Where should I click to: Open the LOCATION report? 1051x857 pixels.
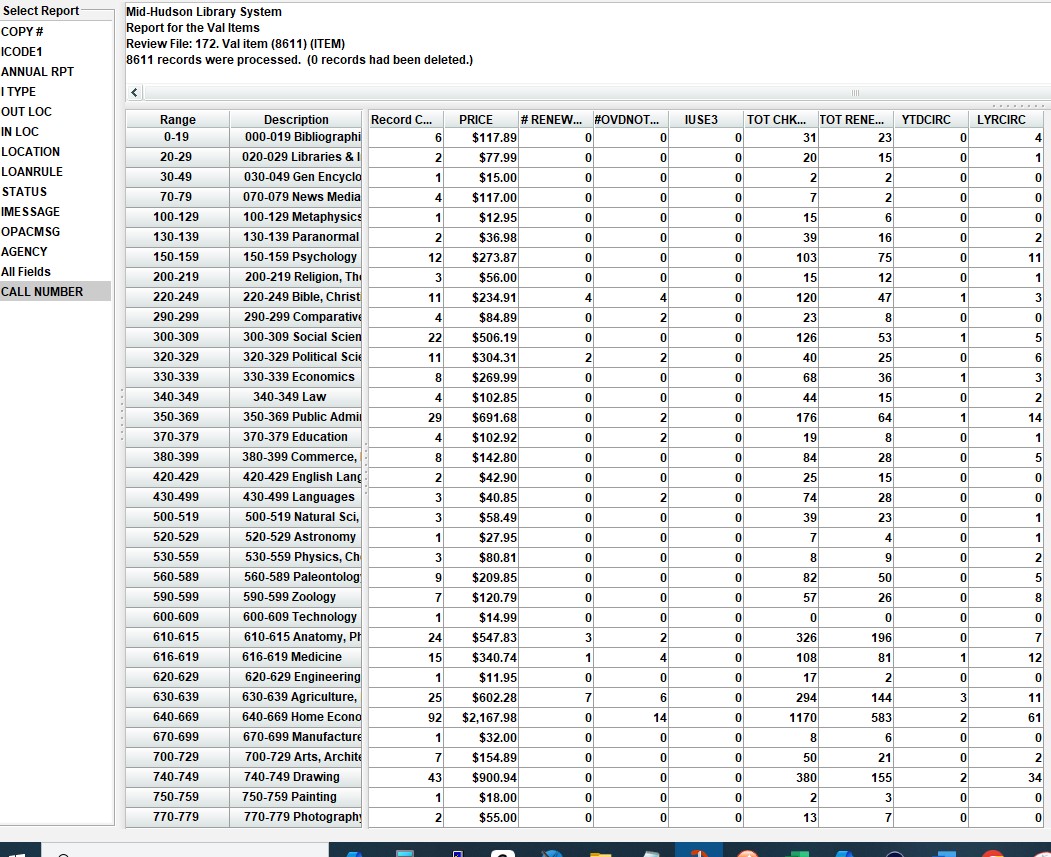point(56,152)
